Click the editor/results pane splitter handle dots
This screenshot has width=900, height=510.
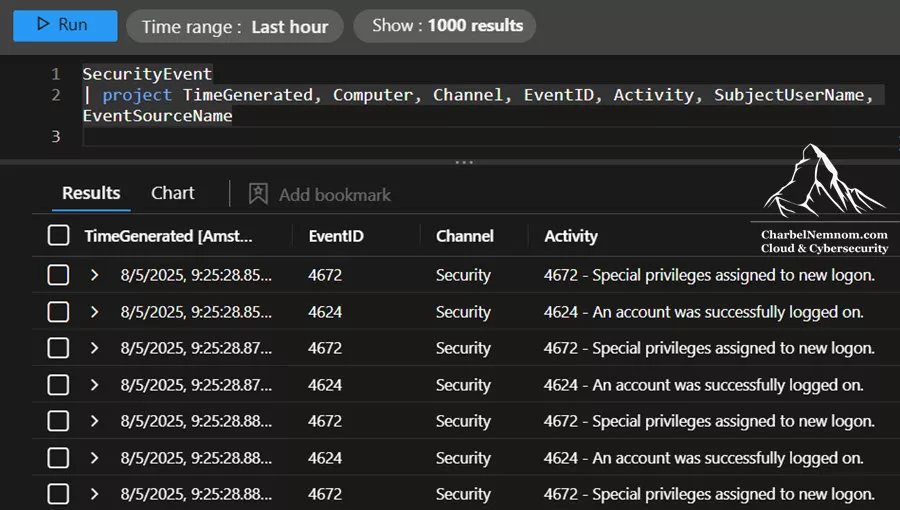(x=464, y=162)
